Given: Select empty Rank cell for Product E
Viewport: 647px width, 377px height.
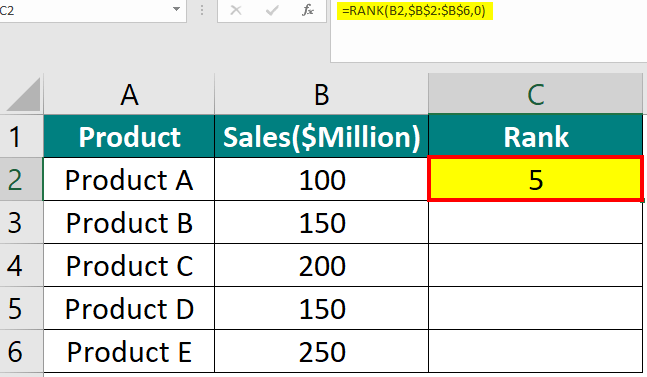Looking at the screenshot, I should point(536,351).
